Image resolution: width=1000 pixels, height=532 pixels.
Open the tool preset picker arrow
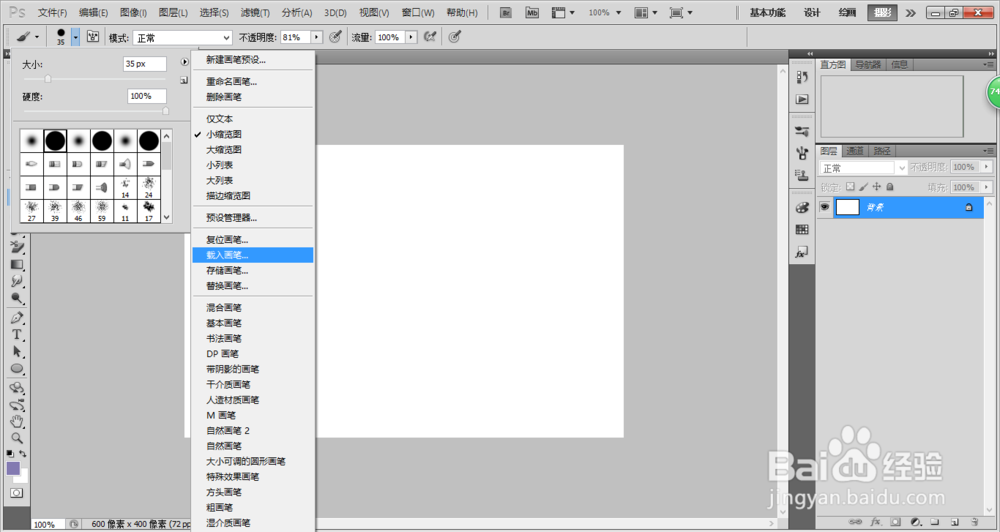click(36, 38)
